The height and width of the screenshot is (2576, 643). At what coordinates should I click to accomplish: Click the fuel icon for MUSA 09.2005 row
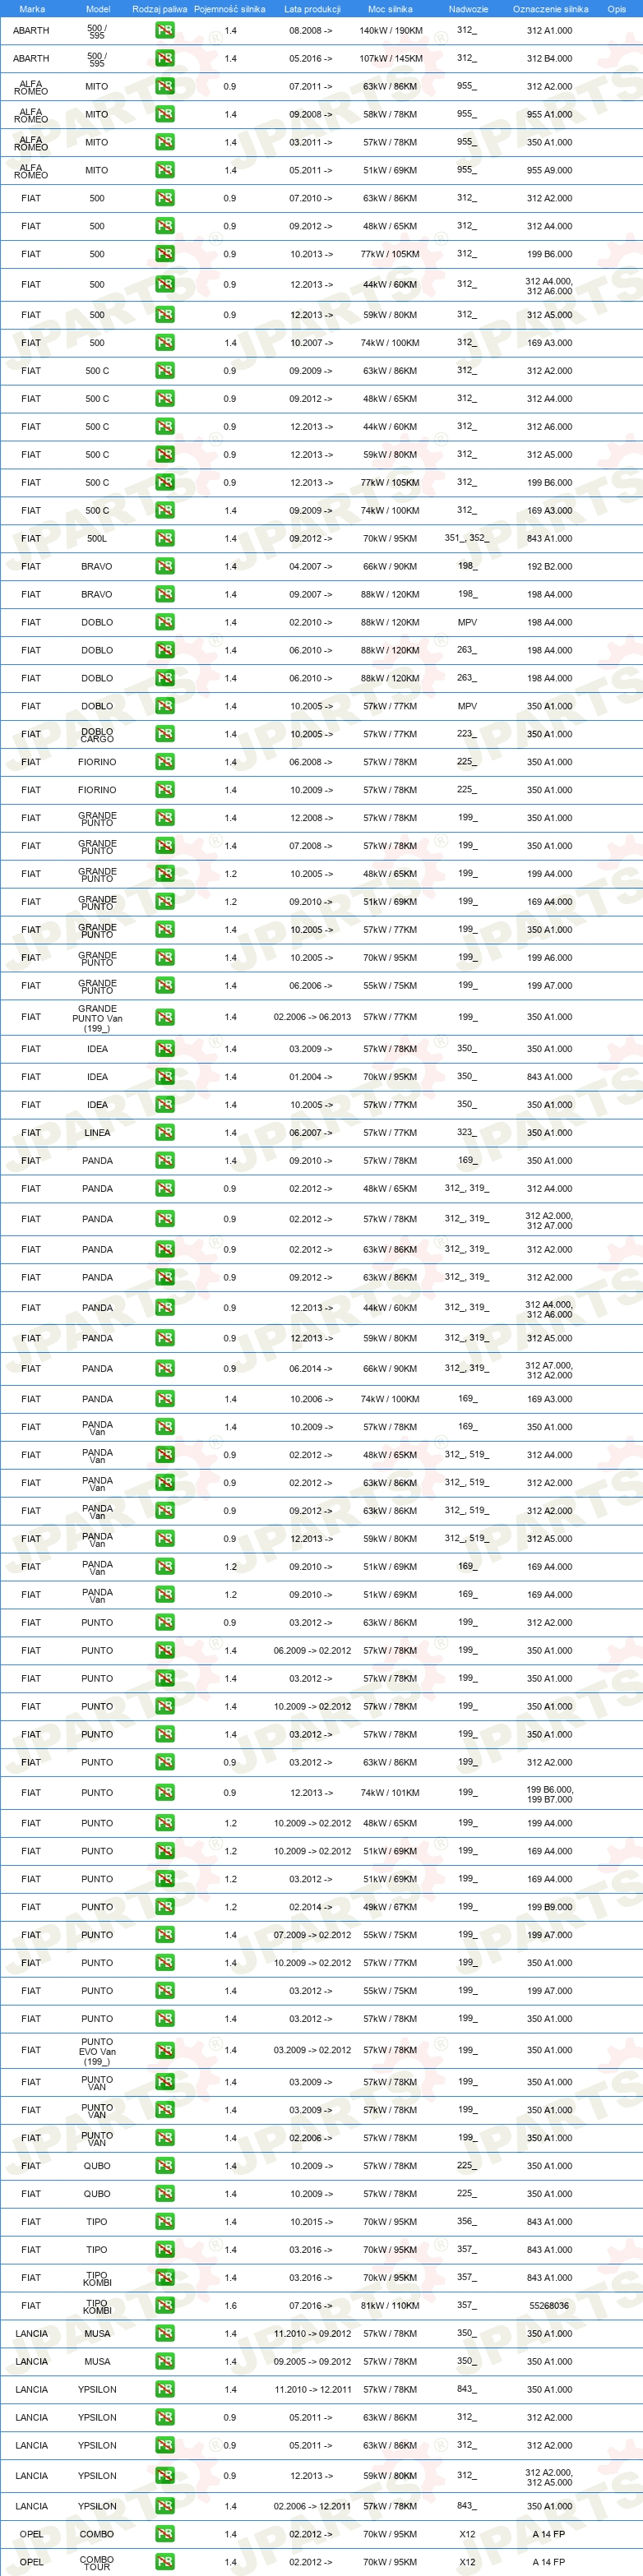pyautogui.click(x=165, y=2362)
